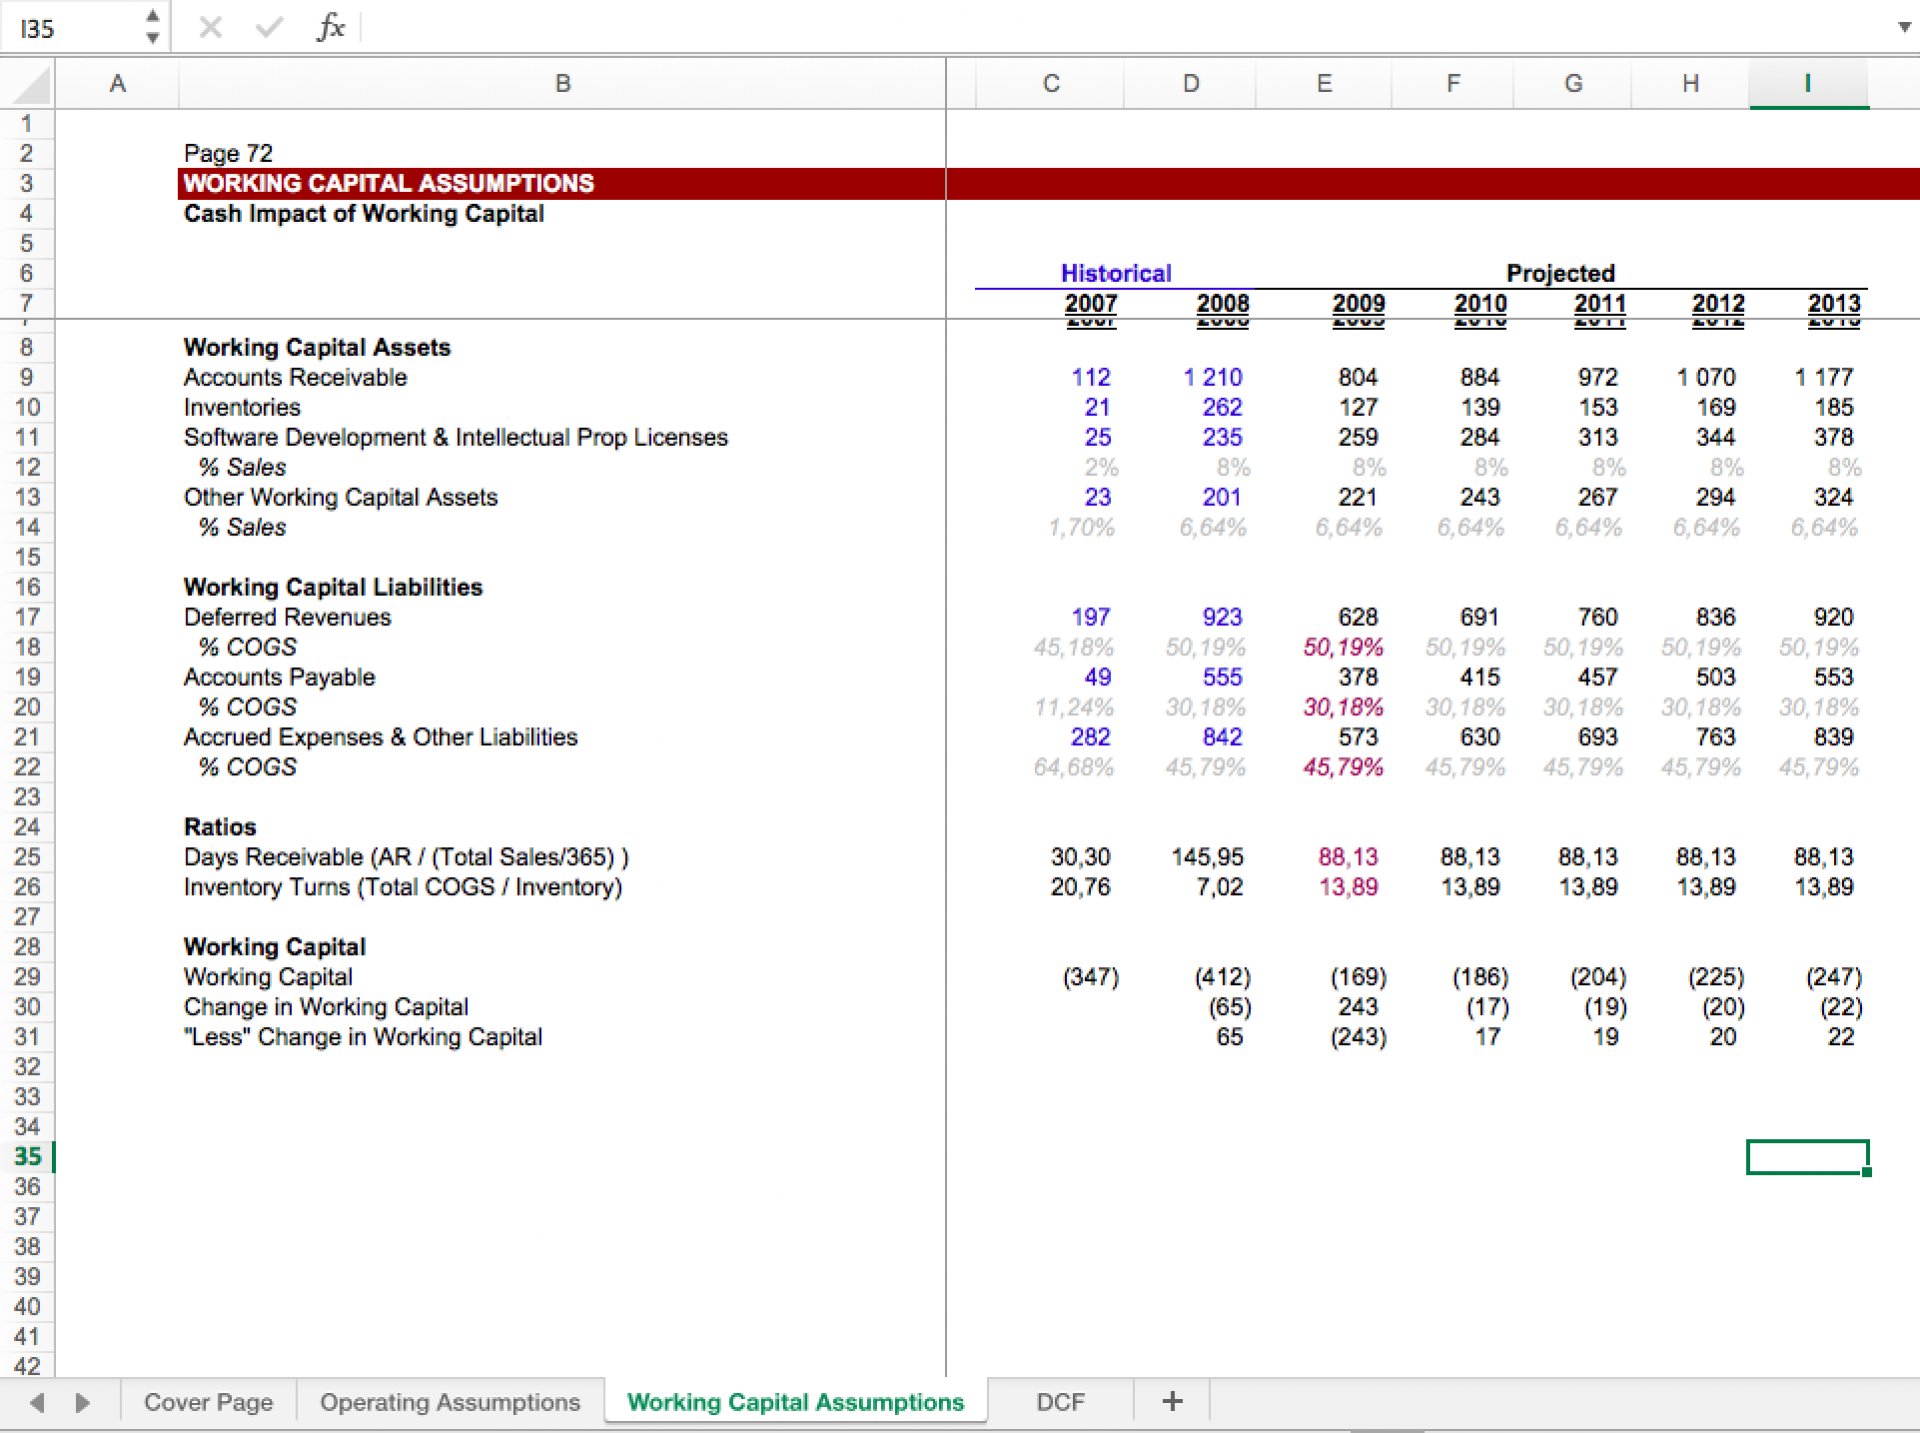Click Working Capital 2007 value (347)
The height and width of the screenshot is (1433, 1920).
click(x=1090, y=977)
